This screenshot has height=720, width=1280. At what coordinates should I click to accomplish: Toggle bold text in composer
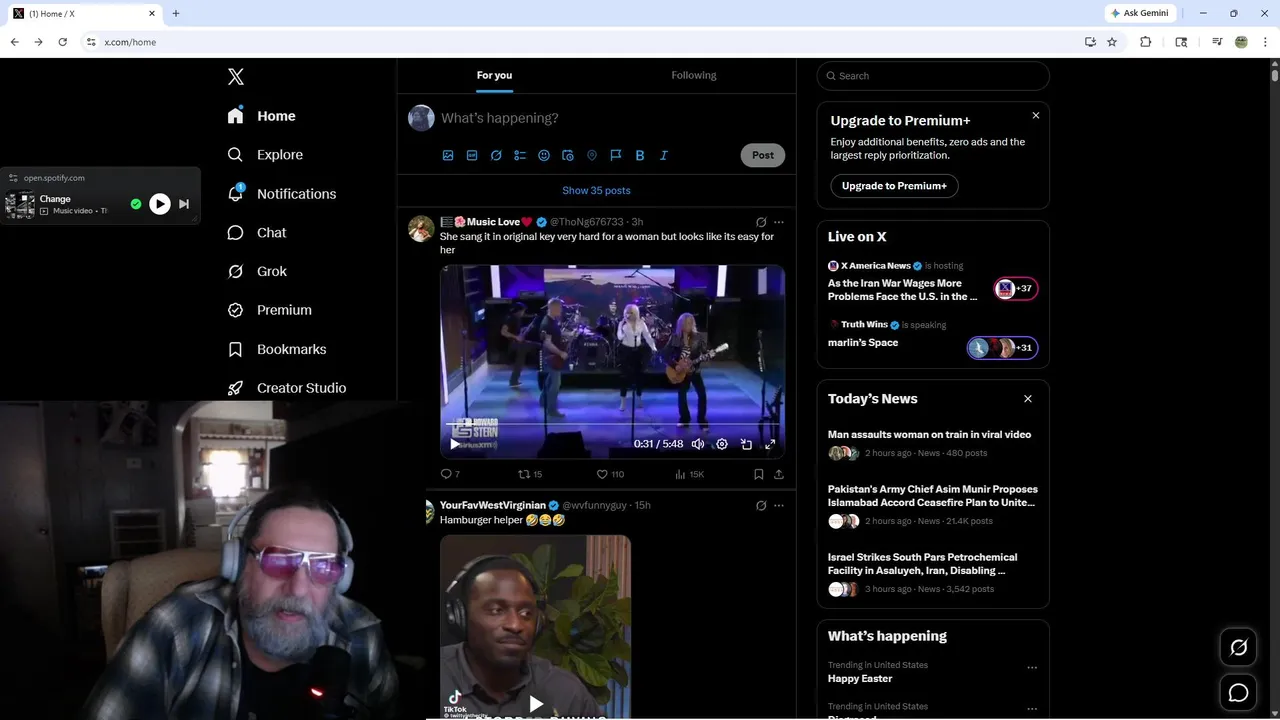640,155
